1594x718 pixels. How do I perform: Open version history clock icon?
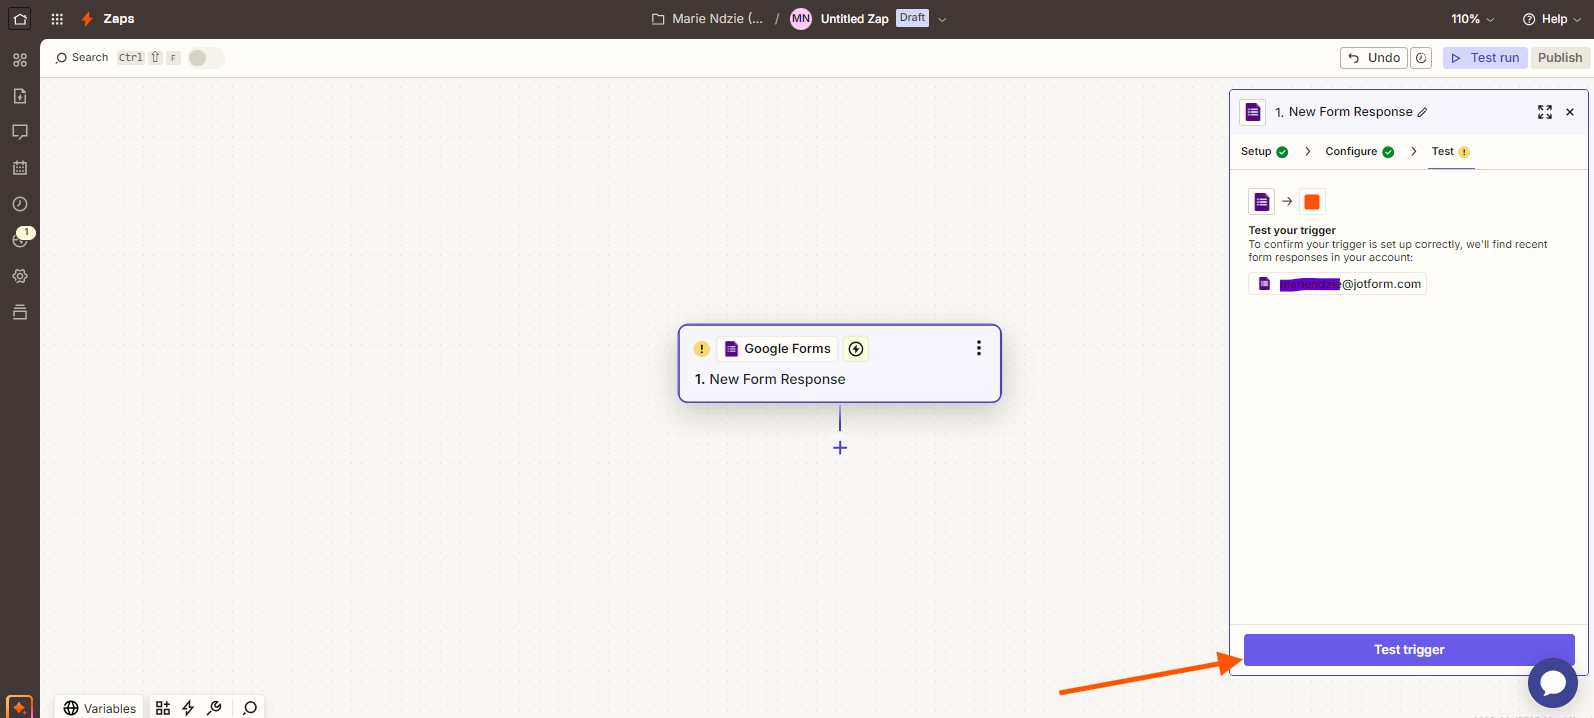click(x=1421, y=58)
